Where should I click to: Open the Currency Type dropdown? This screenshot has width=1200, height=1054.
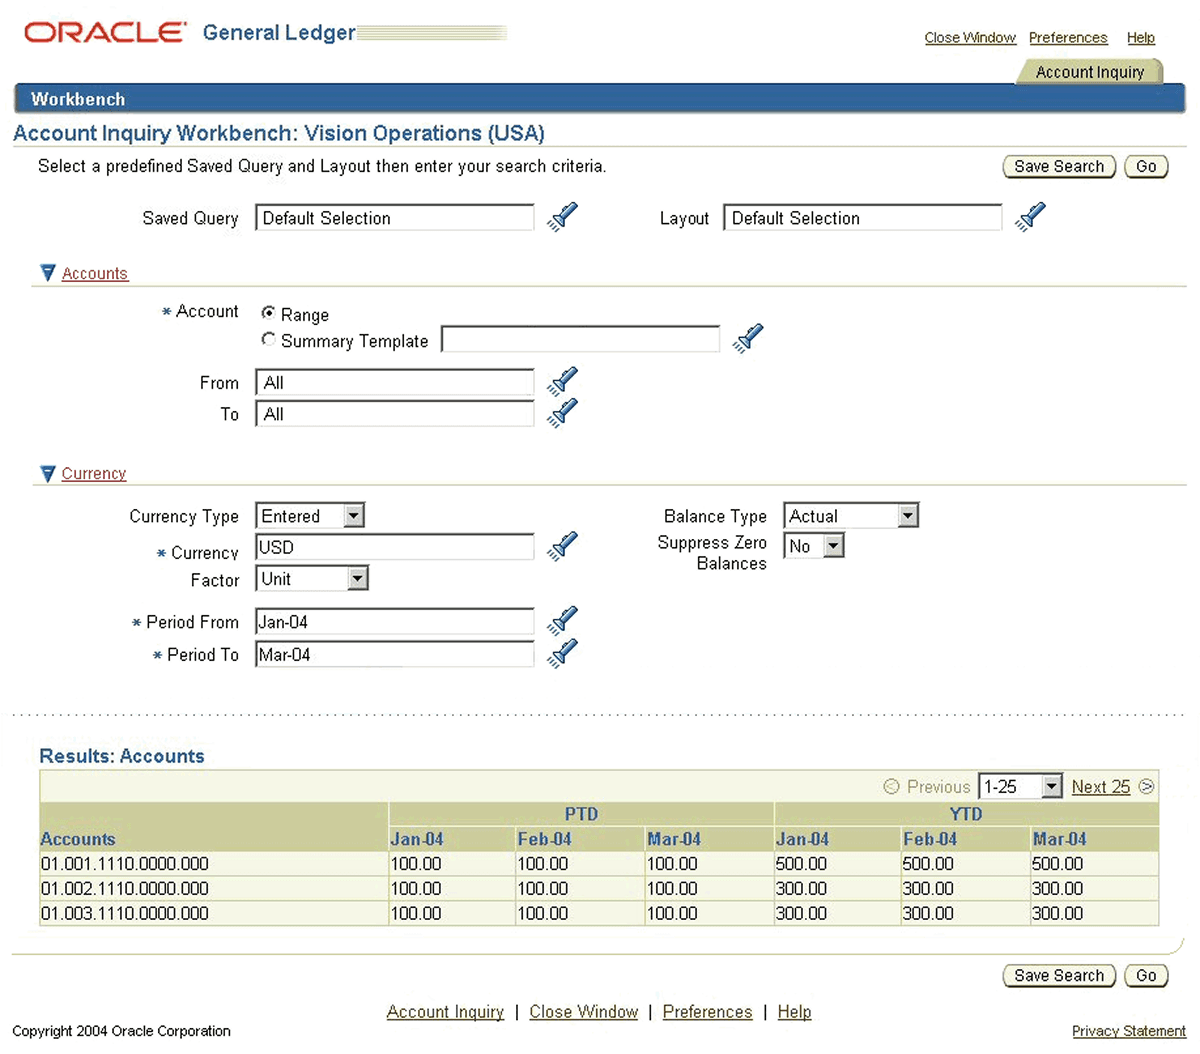[x=353, y=515]
